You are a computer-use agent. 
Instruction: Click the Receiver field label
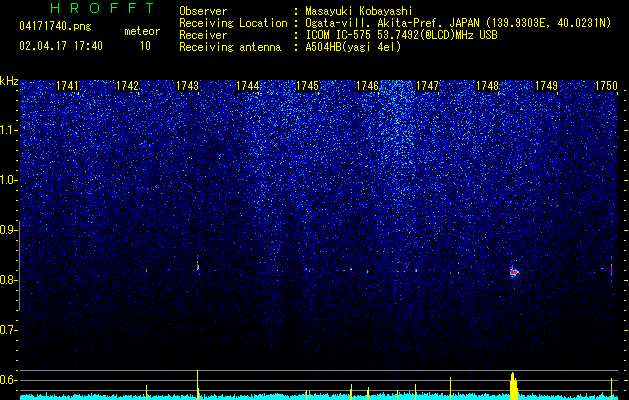(x=203, y=35)
